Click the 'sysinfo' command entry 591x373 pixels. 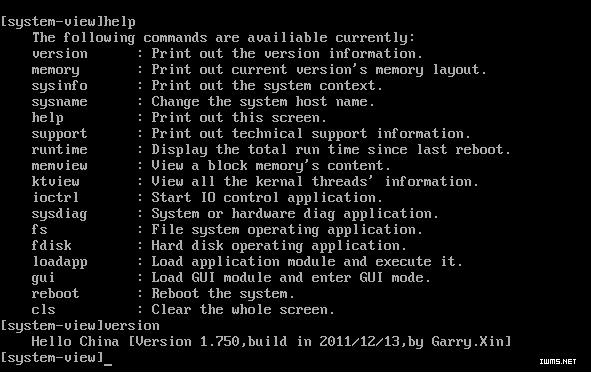click(60, 86)
